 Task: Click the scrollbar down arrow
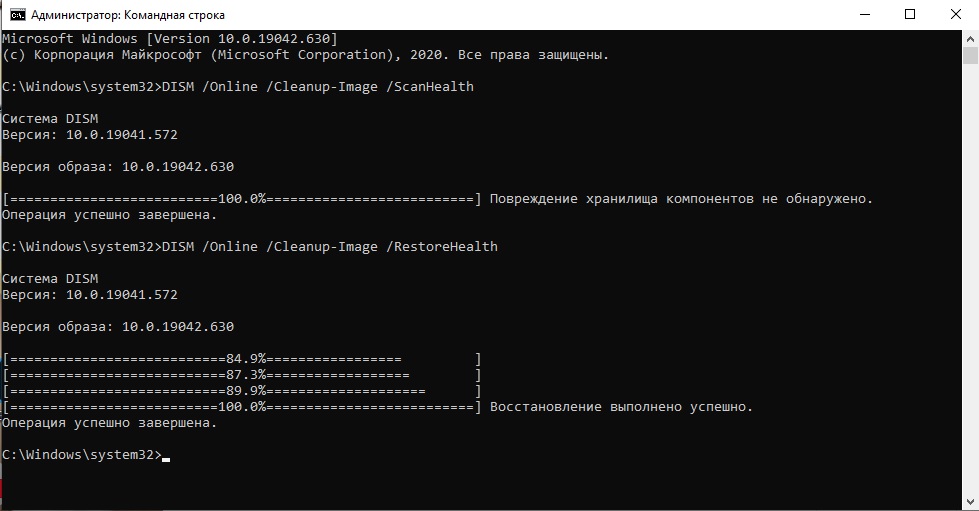coord(970,500)
